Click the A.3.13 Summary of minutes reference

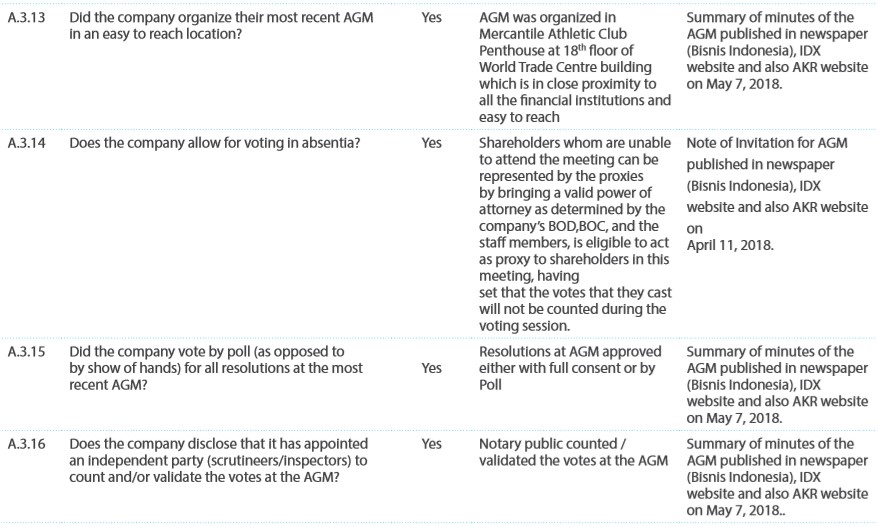coord(777,50)
